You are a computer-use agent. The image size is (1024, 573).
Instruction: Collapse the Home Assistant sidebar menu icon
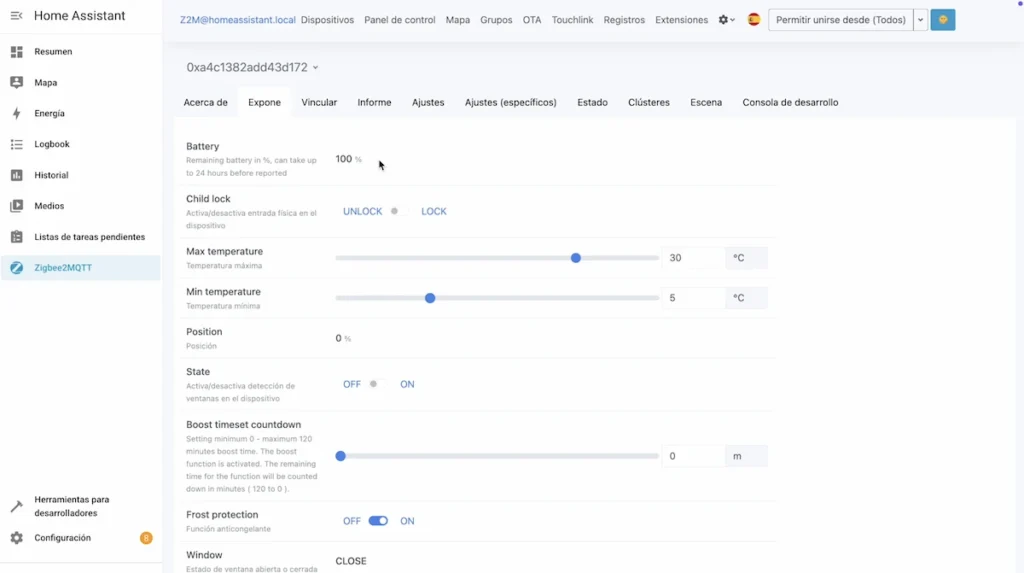coord(16,16)
